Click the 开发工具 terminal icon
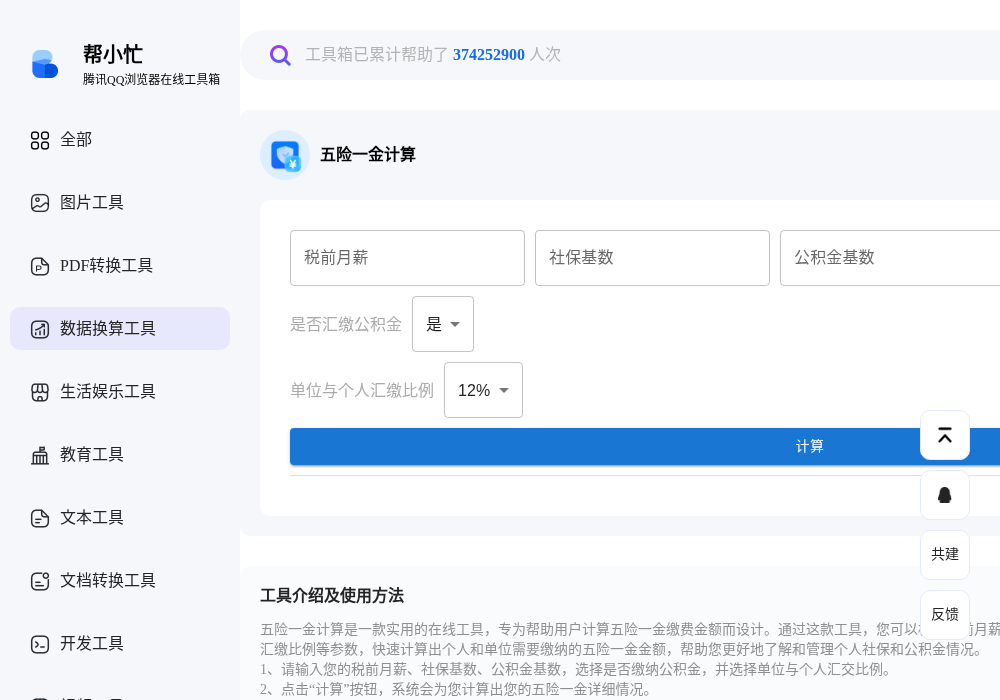Image resolution: width=1000 pixels, height=700 pixels. coord(40,644)
